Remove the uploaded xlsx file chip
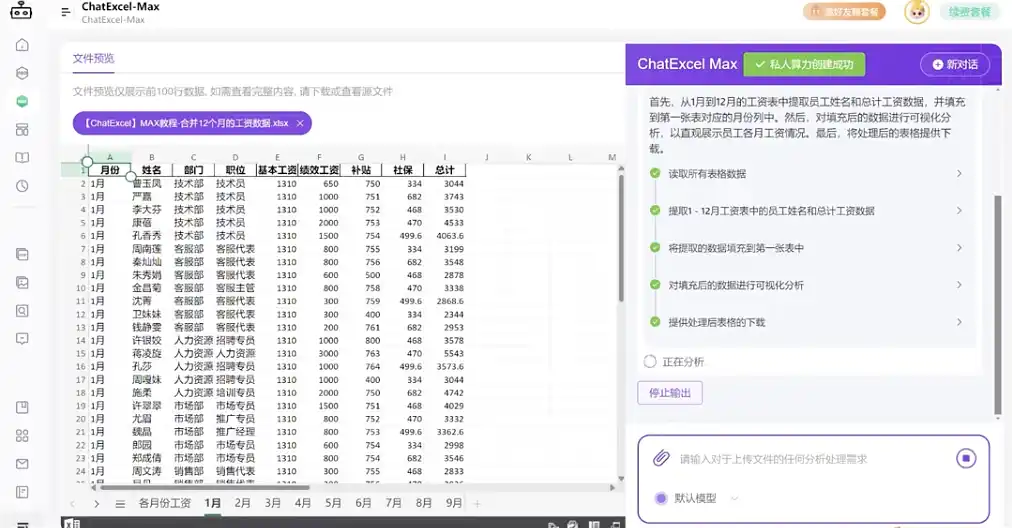The height and width of the screenshot is (528, 1012). pos(300,123)
